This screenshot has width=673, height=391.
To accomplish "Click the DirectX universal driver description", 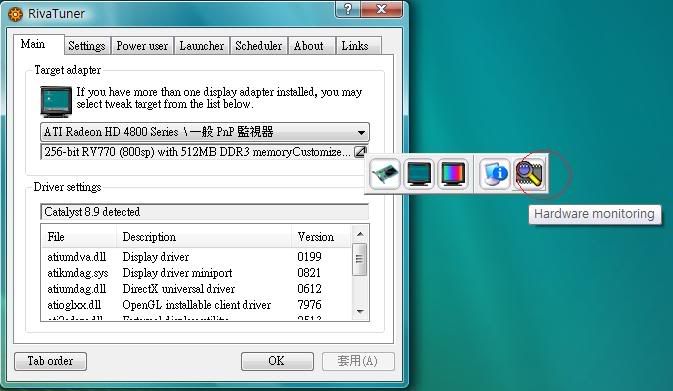I will [x=179, y=289].
